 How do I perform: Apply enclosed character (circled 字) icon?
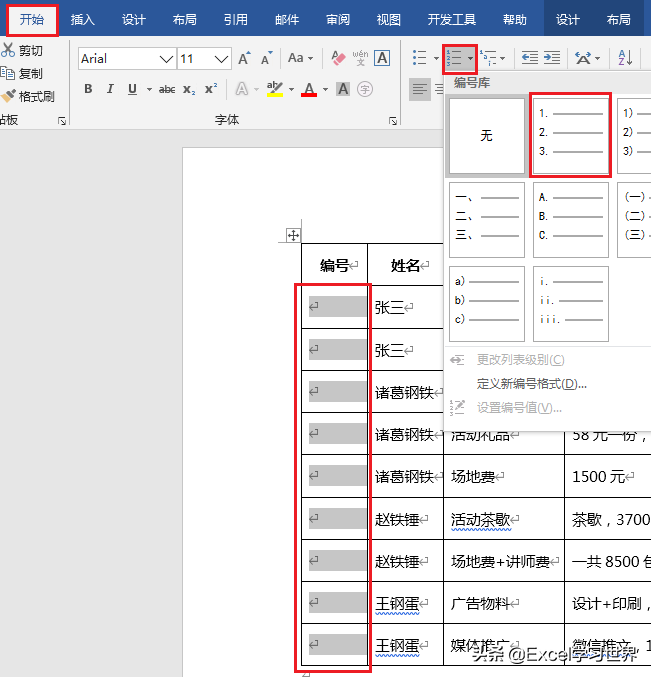pyautogui.click(x=365, y=89)
